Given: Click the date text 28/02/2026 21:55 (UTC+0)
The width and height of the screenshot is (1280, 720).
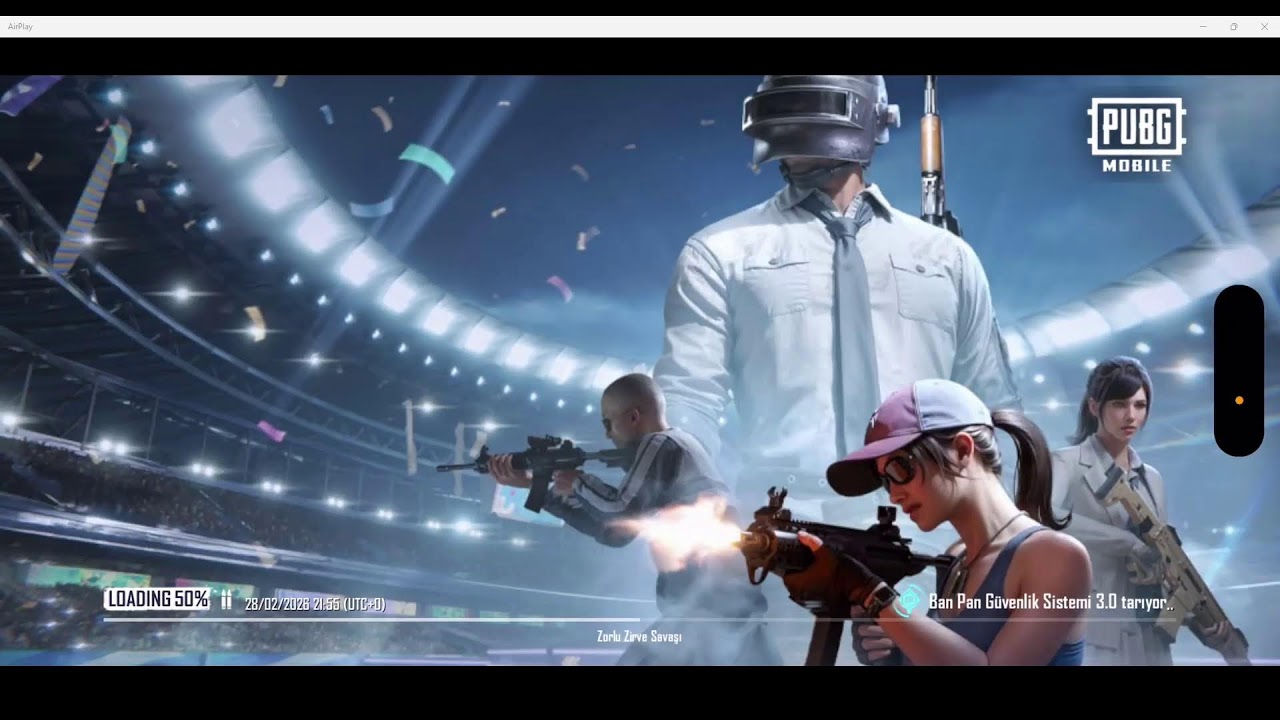Looking at the screenshot, I should [315, 604].
